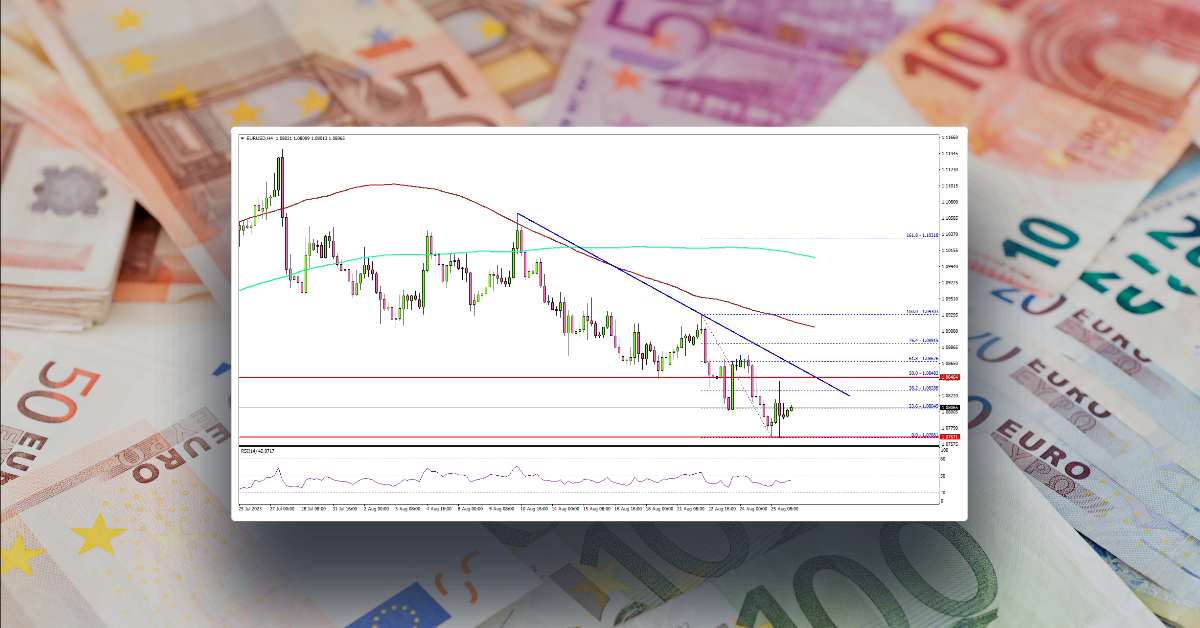Toggle the 23.6 - 1.08045 retracement level
Viewport: 1200px width, 628px height.
pos(921,404)
